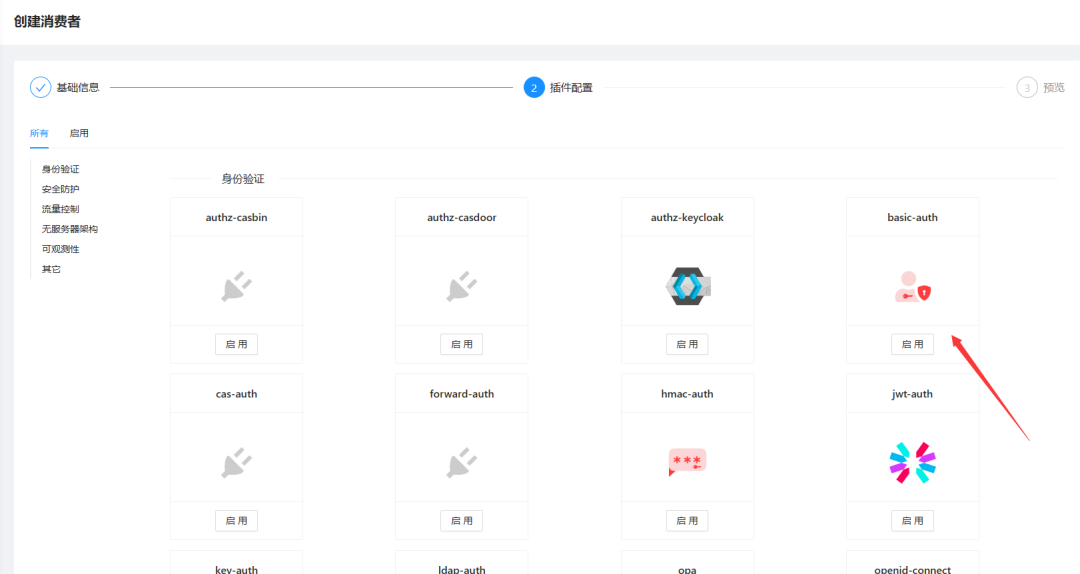The height and width of the screenshot is (574, 1080).
Task: Switch to the 启用 tab
Action: pos(79,133)
